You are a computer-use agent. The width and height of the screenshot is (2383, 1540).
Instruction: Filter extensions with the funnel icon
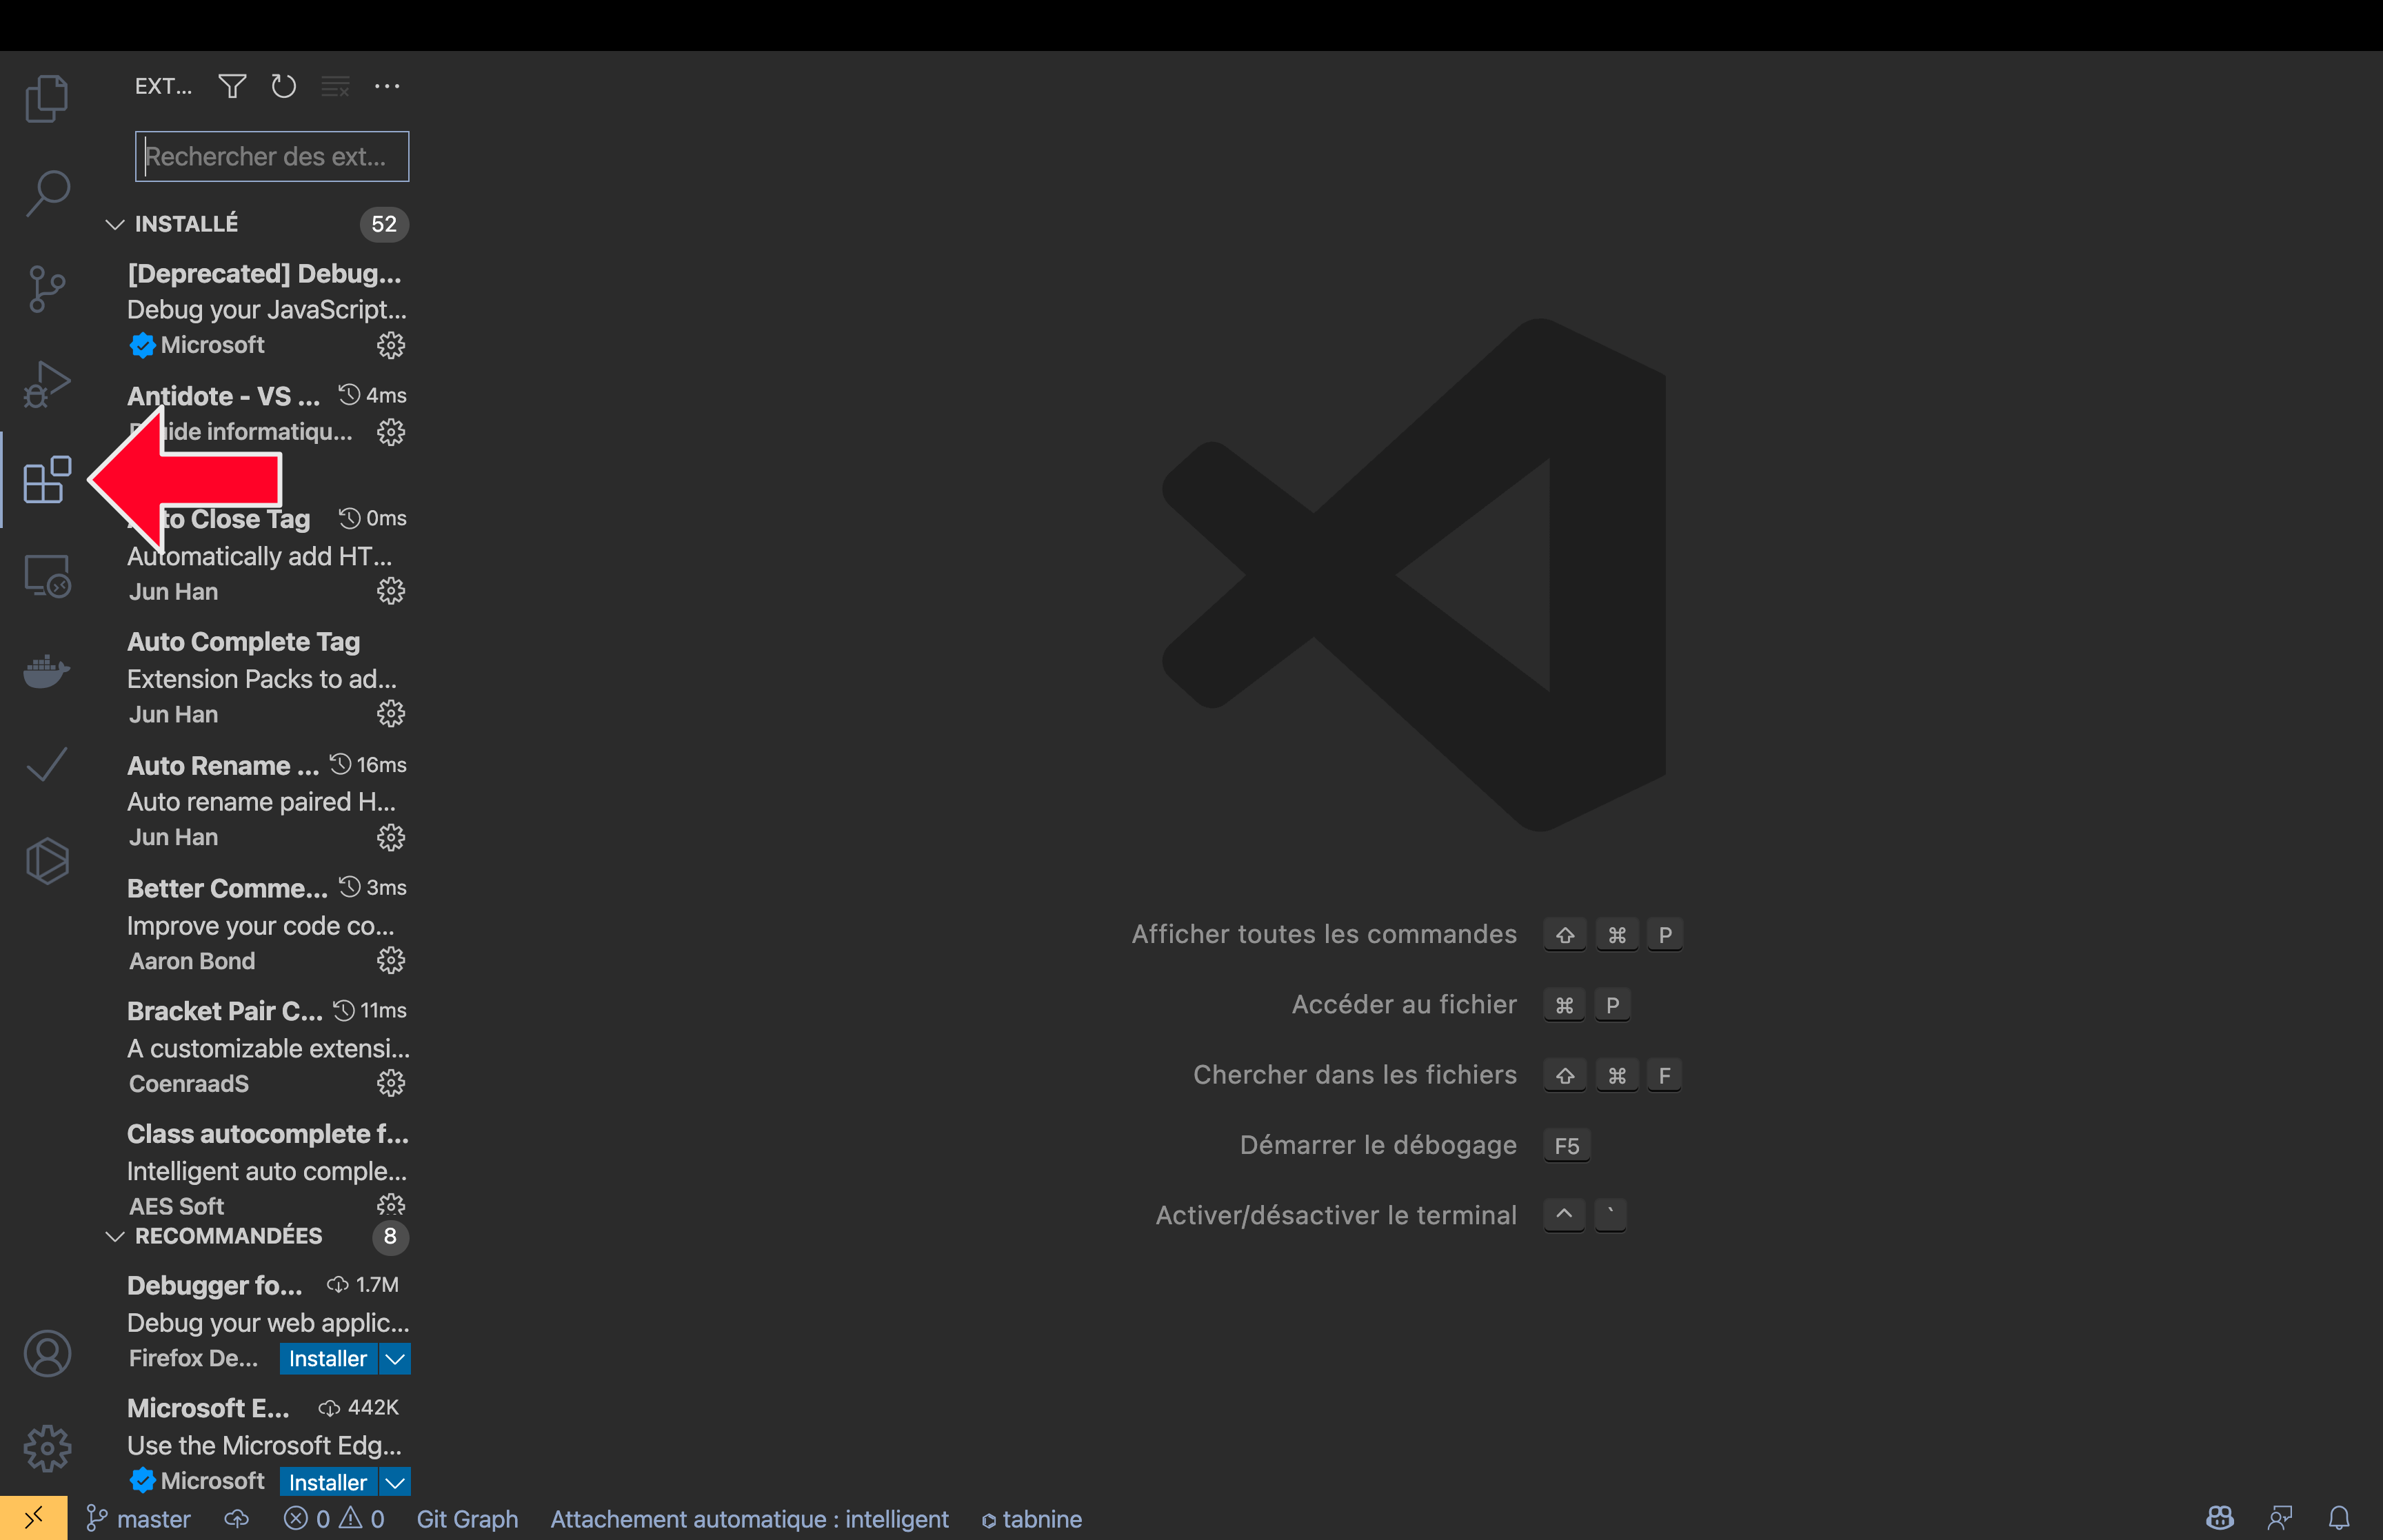pos(232,86)
